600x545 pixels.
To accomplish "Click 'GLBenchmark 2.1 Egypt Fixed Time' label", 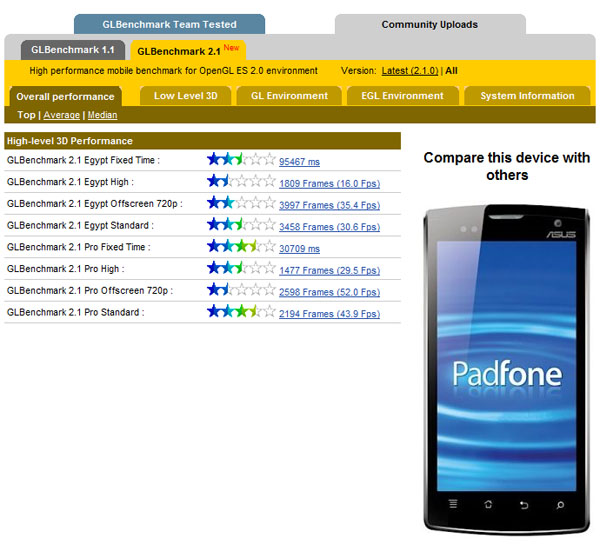I will coord(83,160).
